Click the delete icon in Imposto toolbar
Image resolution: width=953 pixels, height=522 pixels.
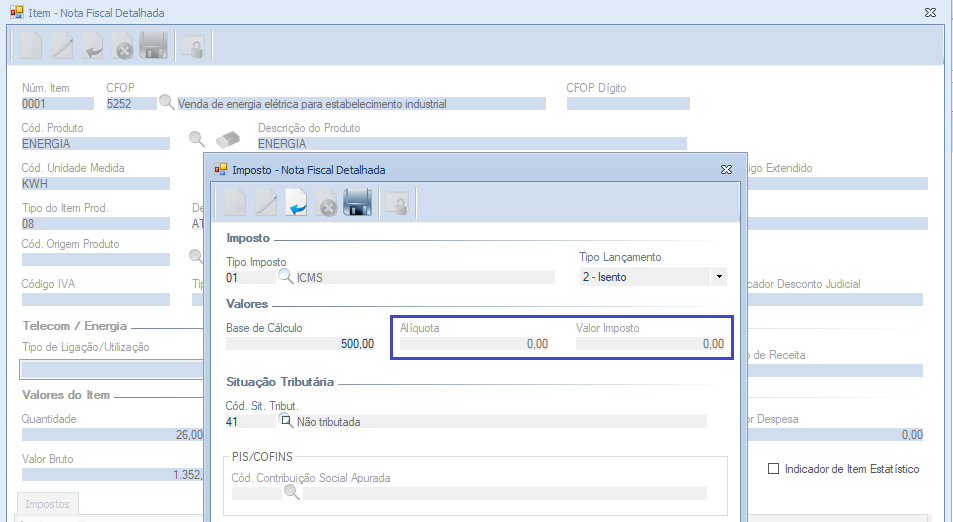coord(327,204)
